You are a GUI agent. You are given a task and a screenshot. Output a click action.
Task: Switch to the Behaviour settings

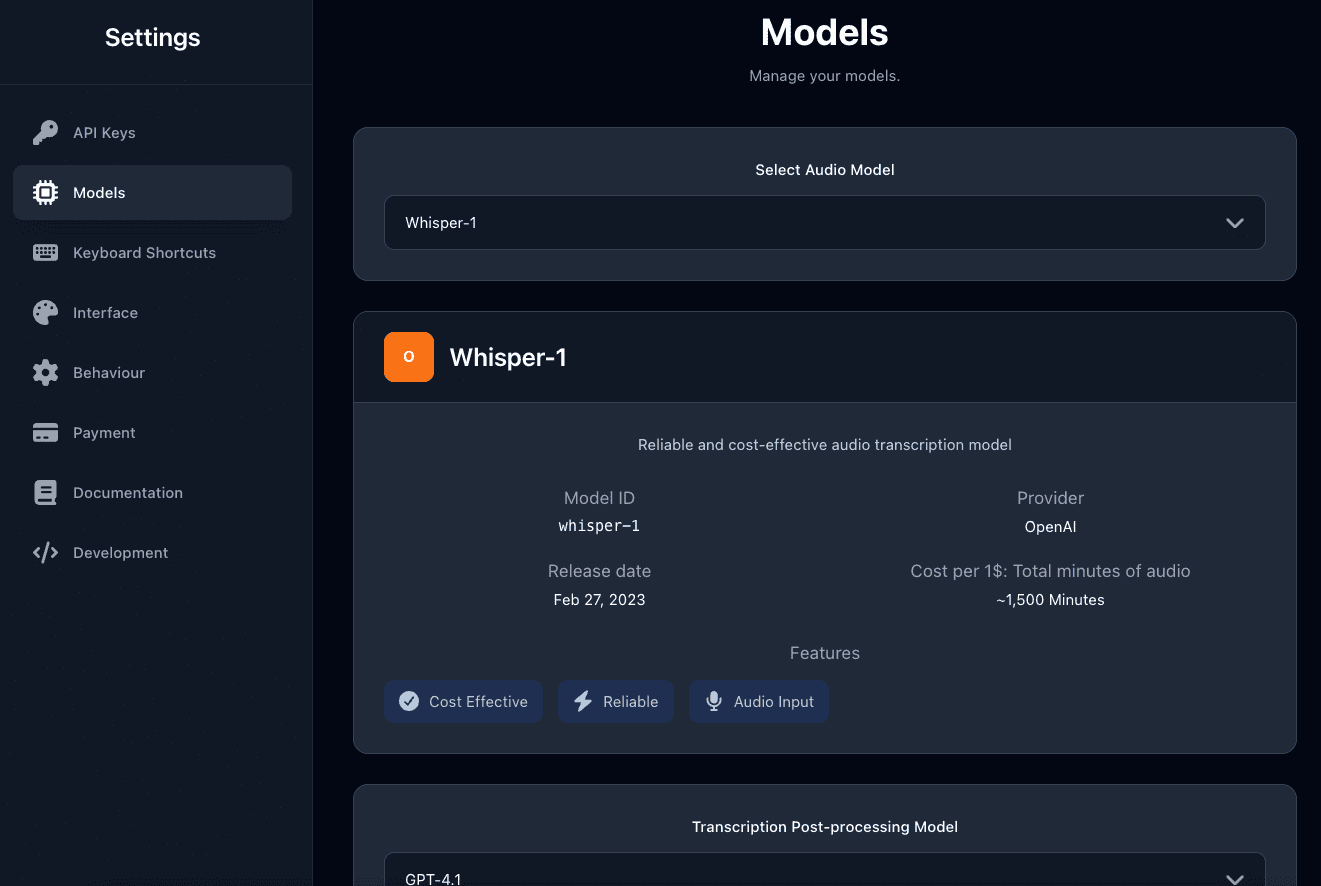pyautogui.click(x=152, y=373)
